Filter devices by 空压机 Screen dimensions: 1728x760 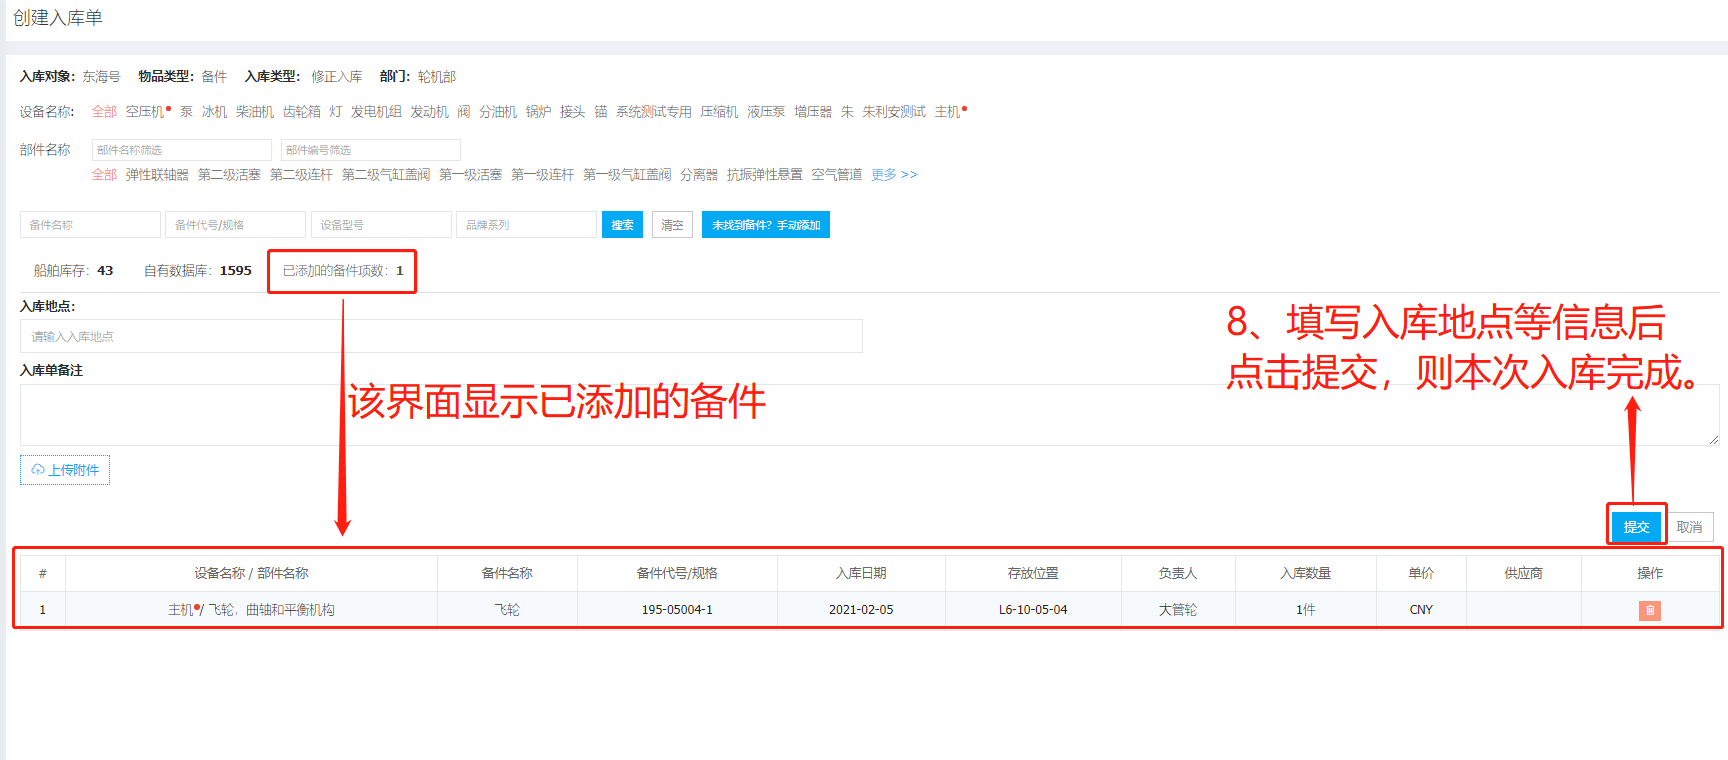pyautogui.click(x=147, y=112)
